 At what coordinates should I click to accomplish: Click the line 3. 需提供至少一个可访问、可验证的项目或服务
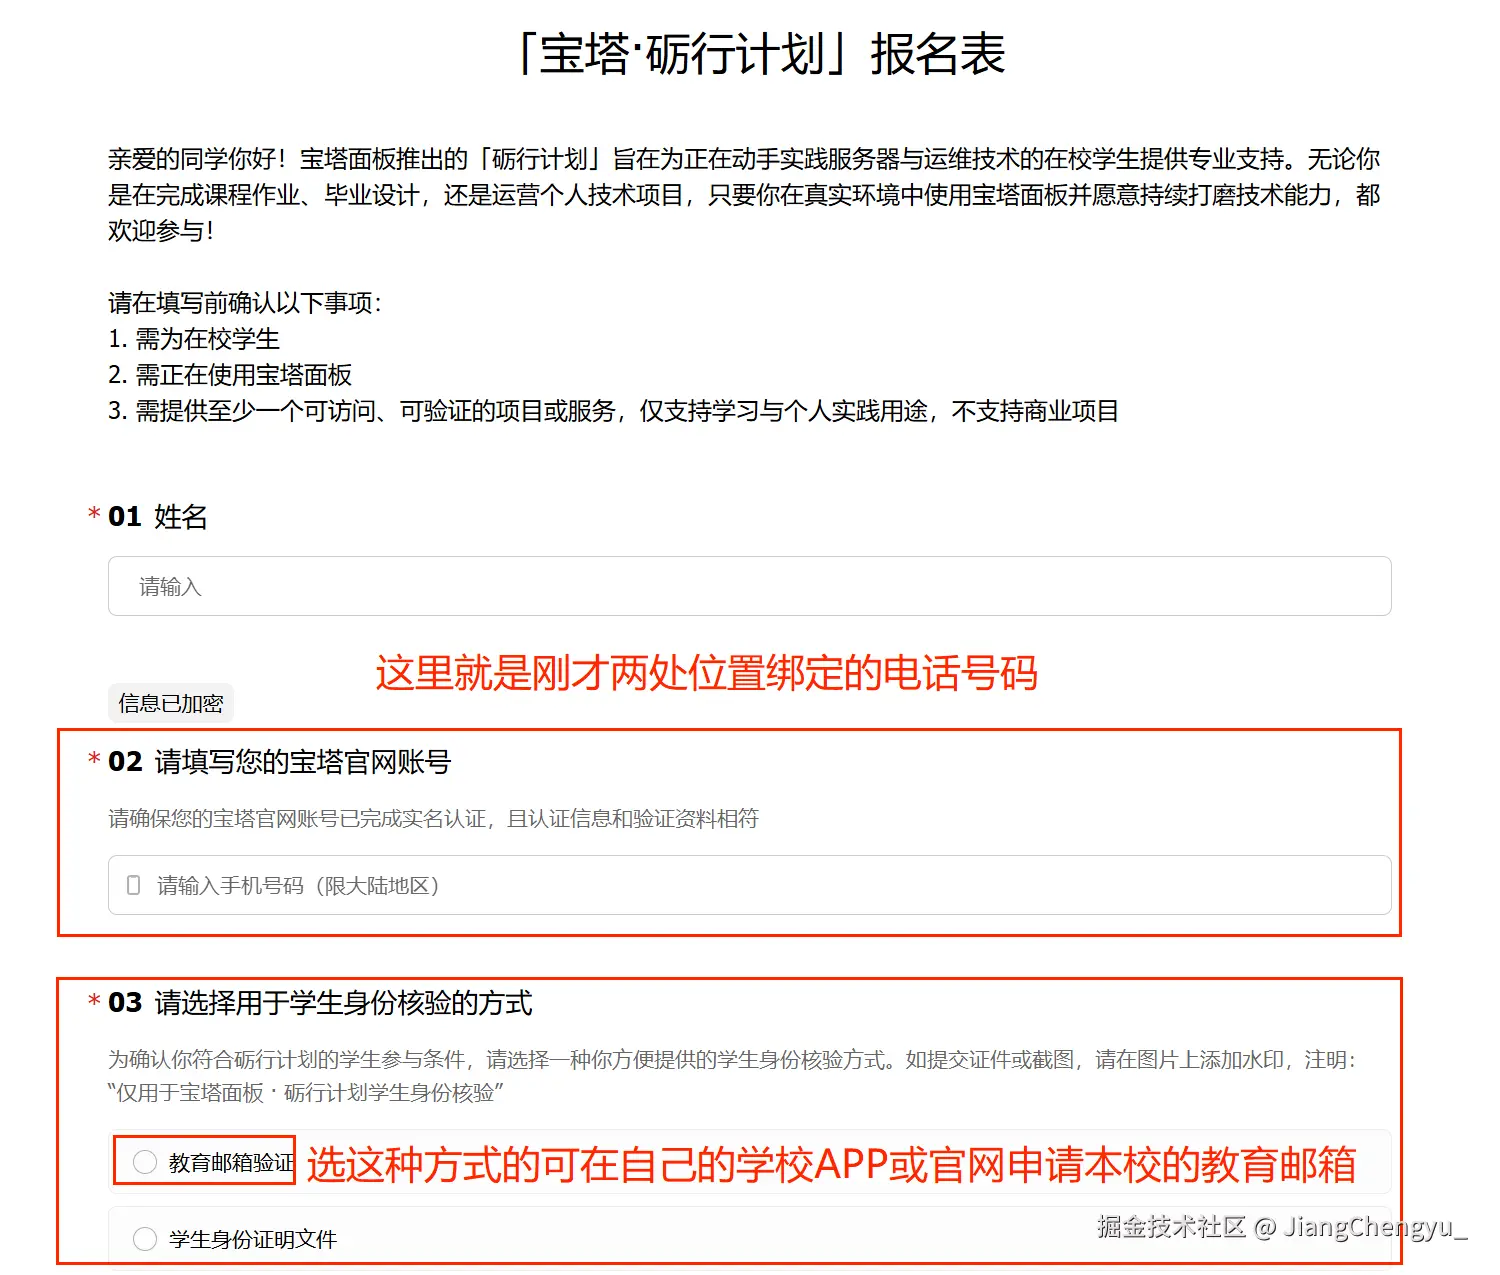pos(613,411)
